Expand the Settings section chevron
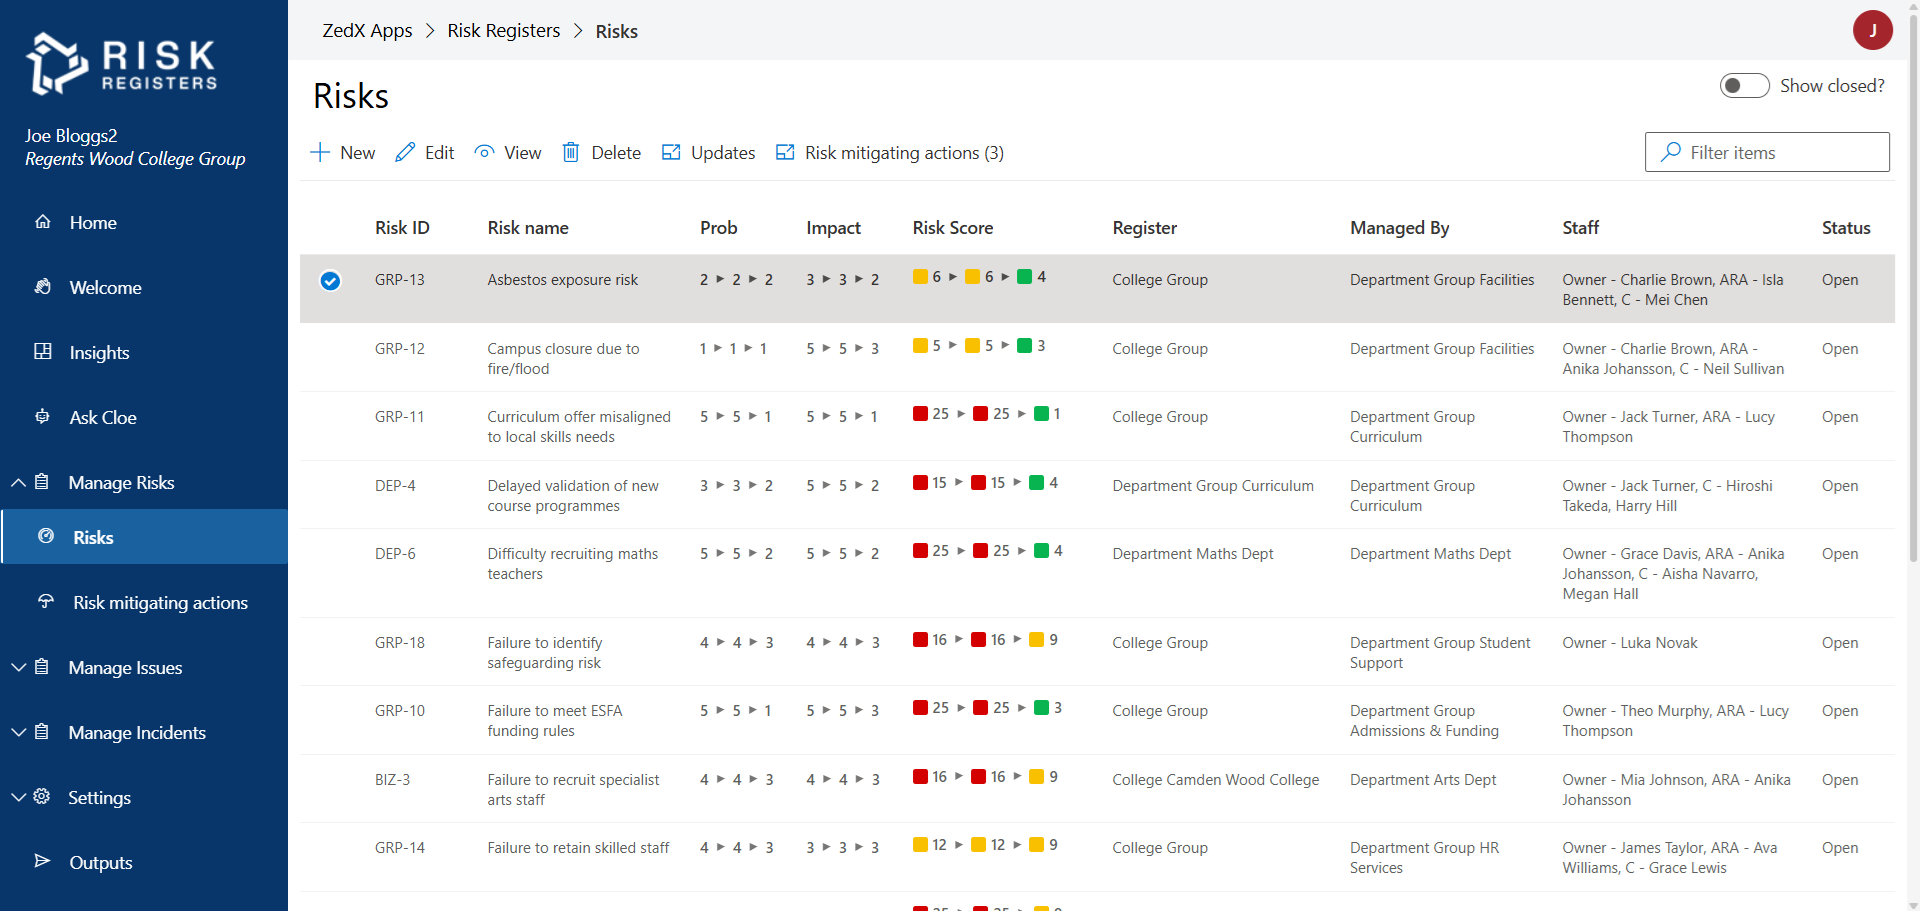The width and height of the screenshot is (1920, 914). tap(18, 797)
